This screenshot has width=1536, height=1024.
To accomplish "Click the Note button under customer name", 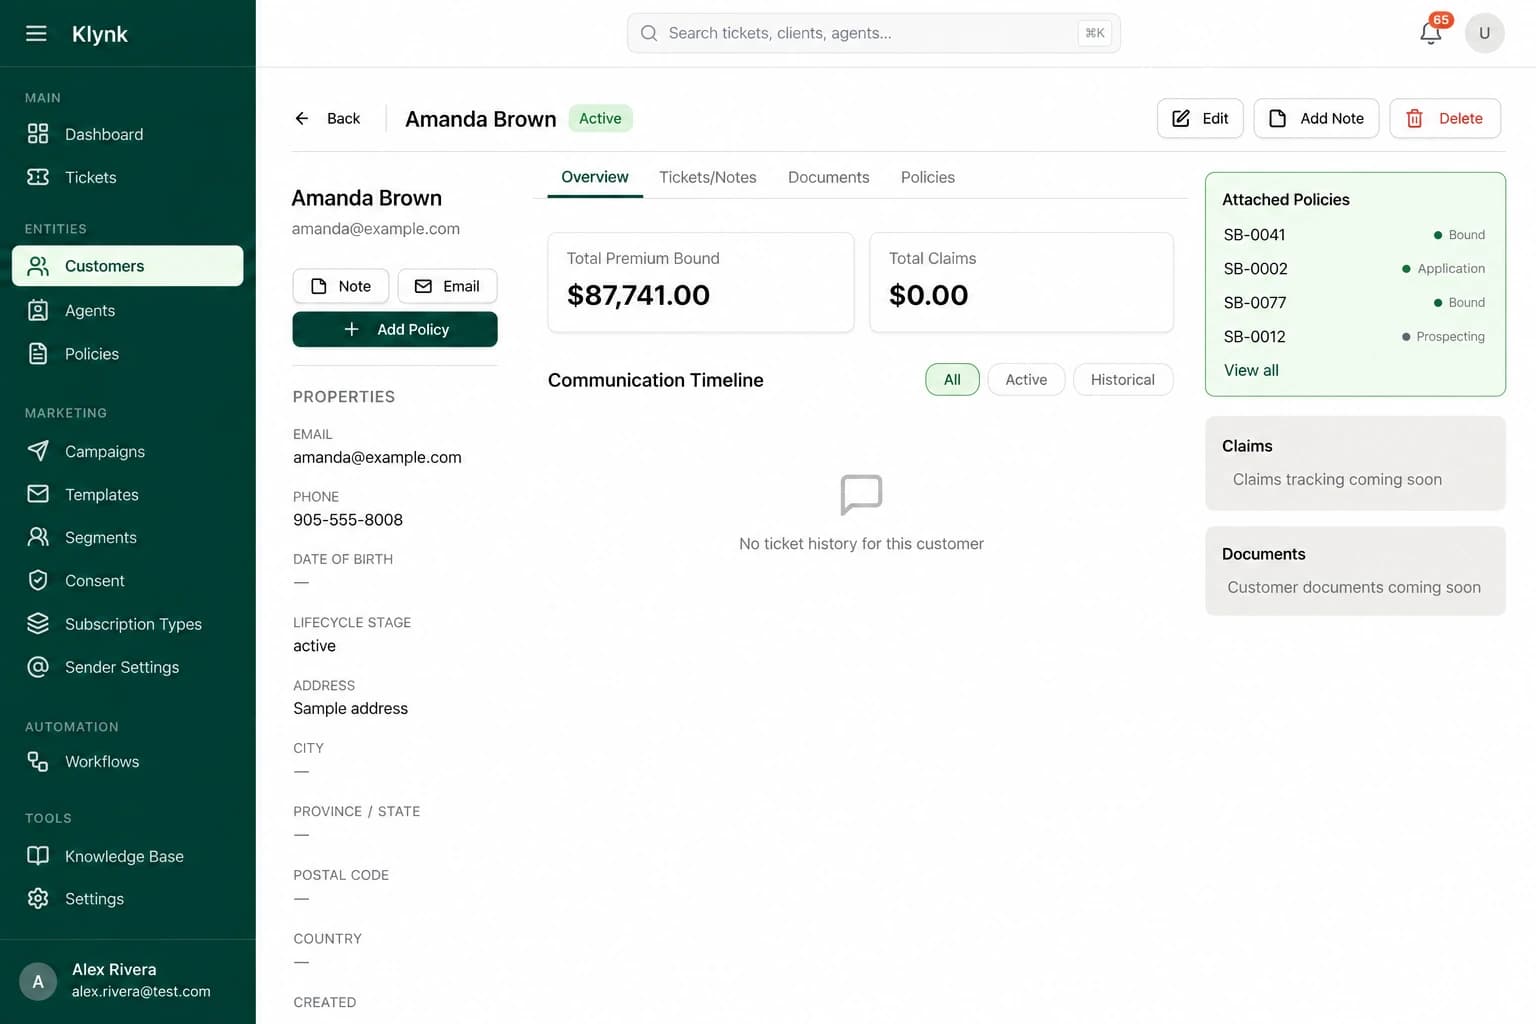I will tap(341, 286).
